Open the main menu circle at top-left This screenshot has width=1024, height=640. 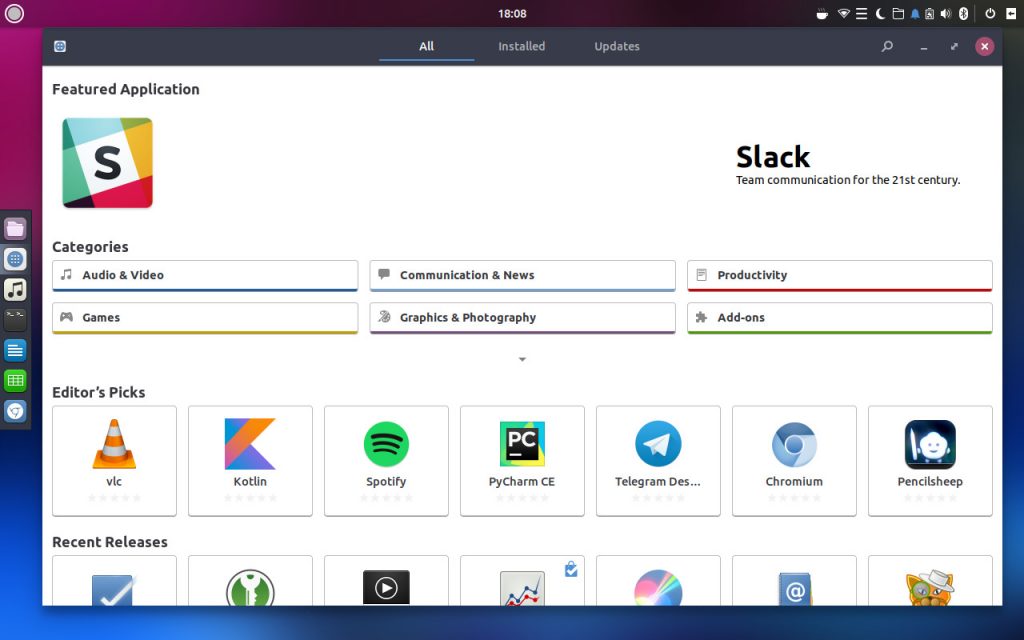pyautogui.click(x=14, y=14)
